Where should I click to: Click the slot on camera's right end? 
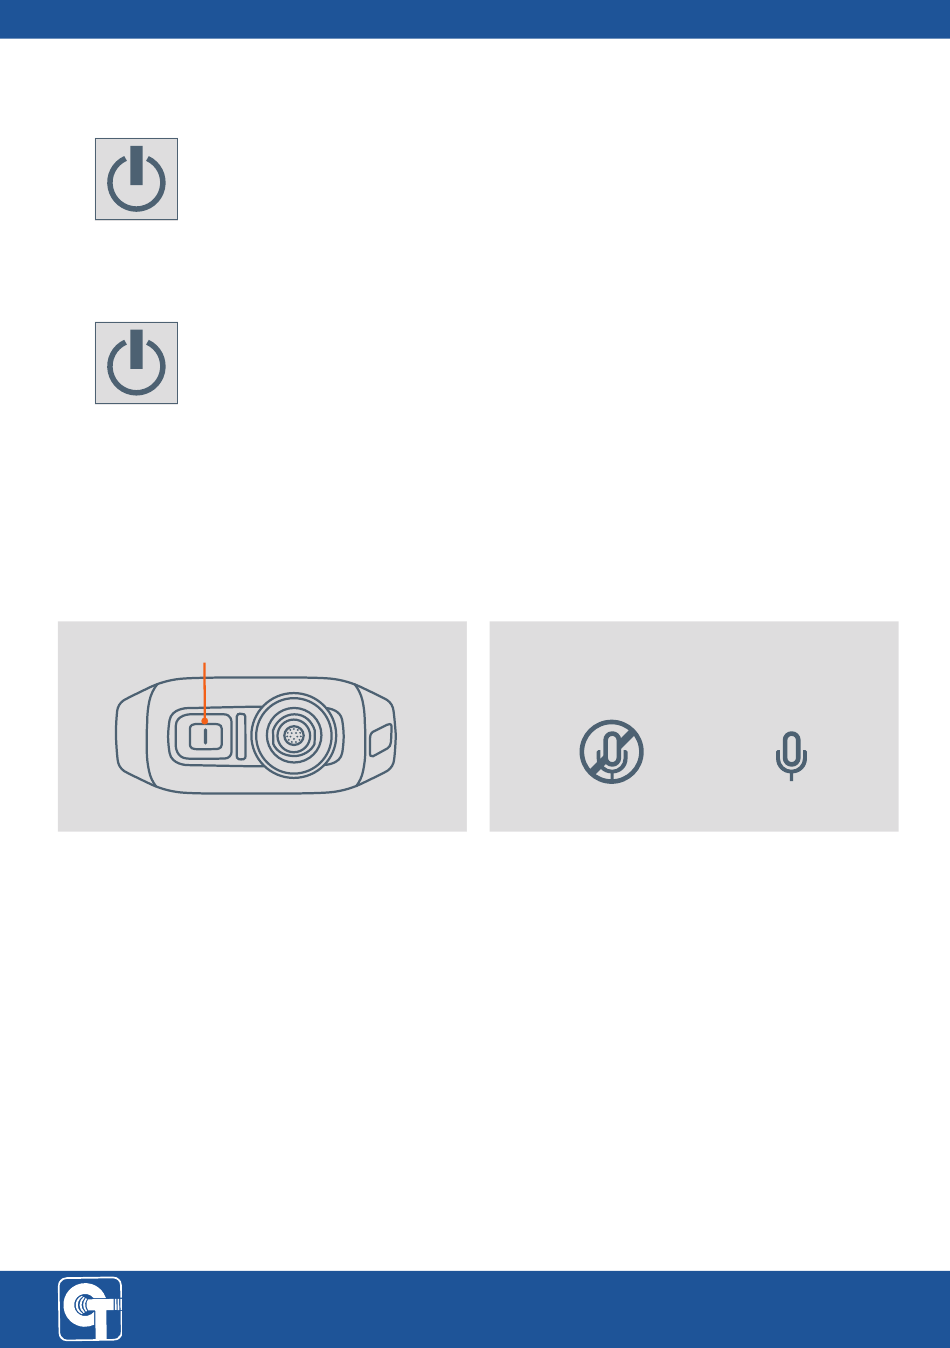click(x=380, y=742)
